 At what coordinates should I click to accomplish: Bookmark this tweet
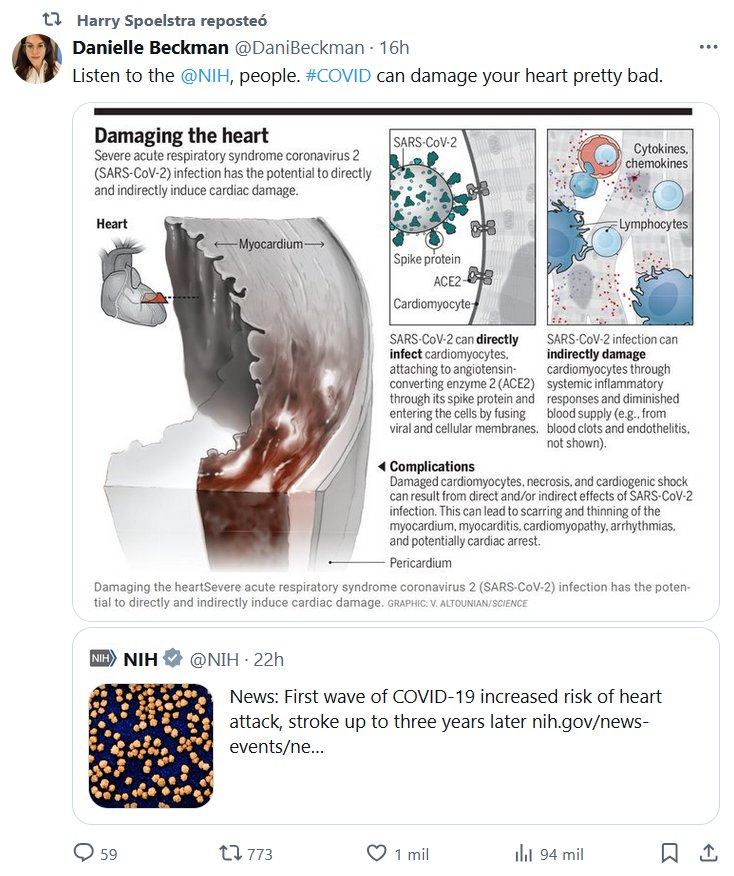[670, 853]
